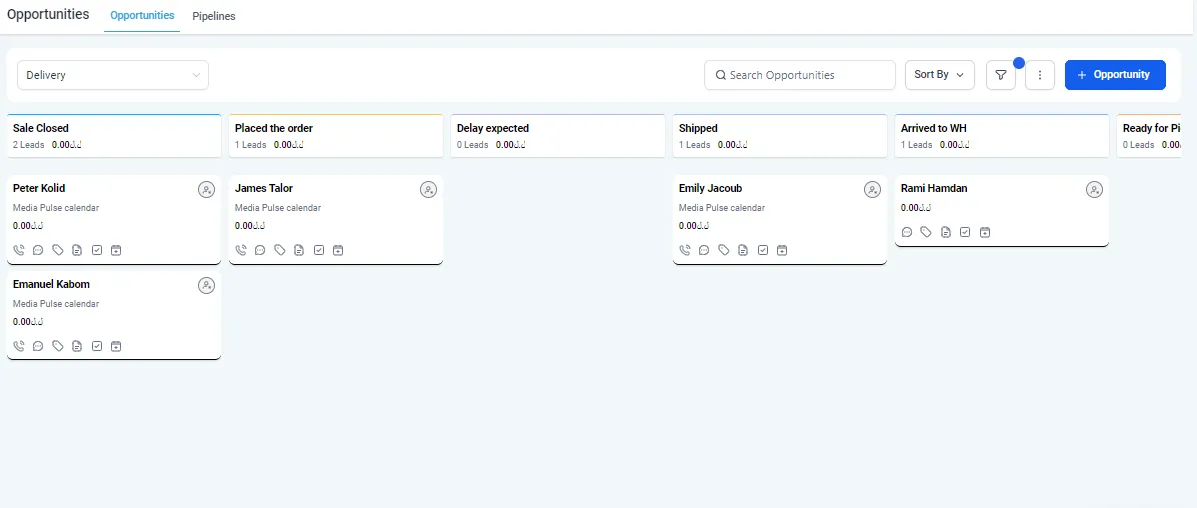
Task: Click Media Pulse calendar text on James Talor card
Action: [x=278, y=208]
